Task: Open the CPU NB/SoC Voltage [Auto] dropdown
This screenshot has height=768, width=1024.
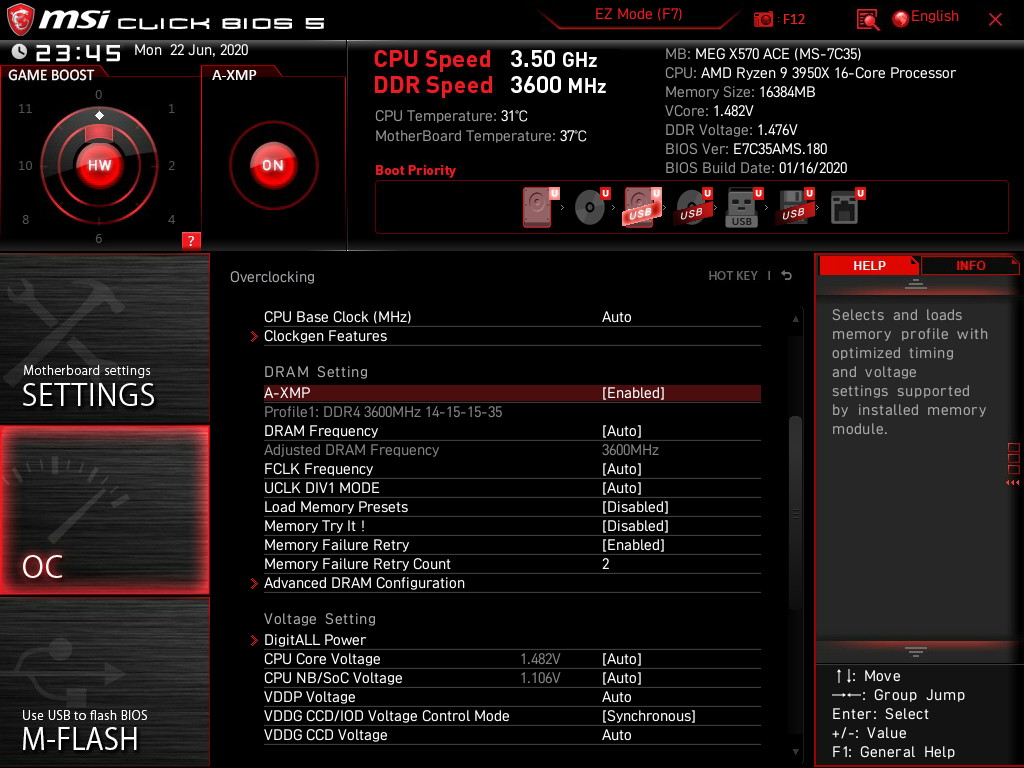Action: point(512,677)
